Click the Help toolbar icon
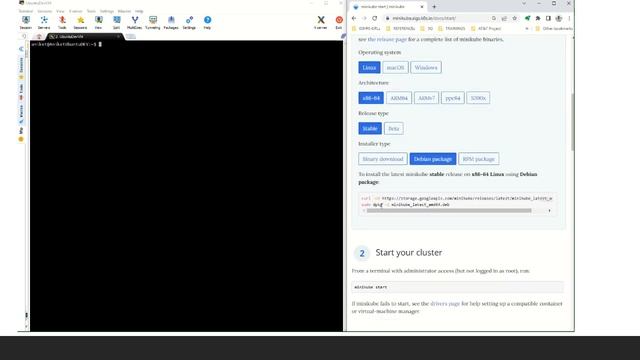This screenshot has height=360, width=640. (207, 22)
